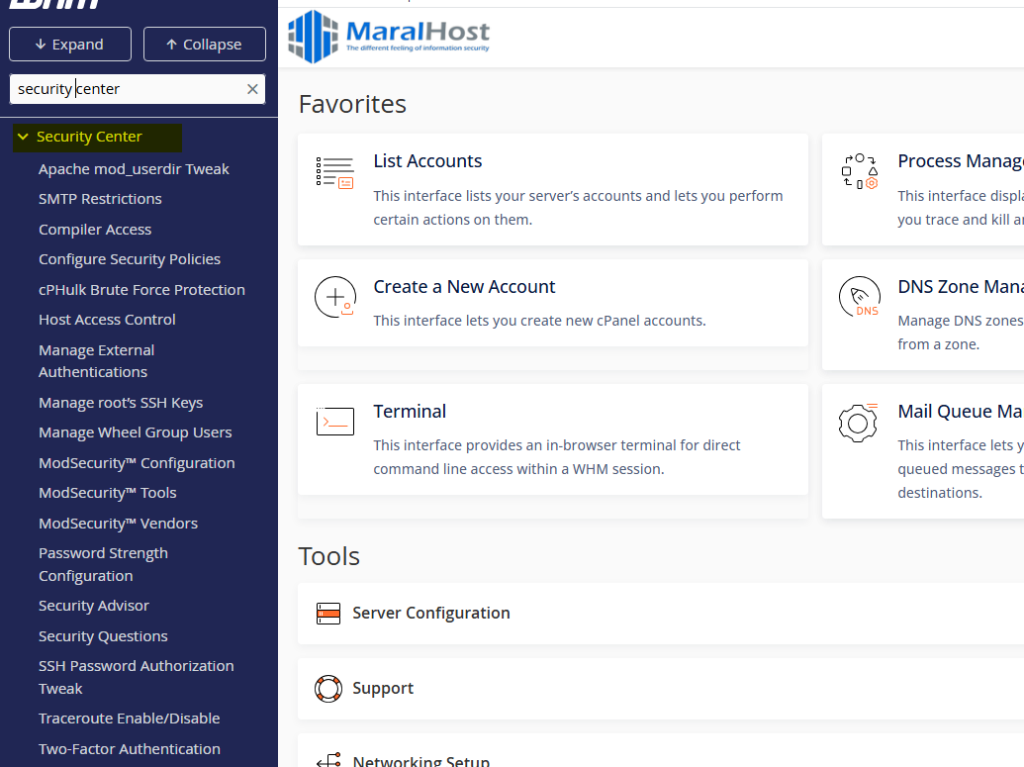Click the MaralHost logo
1024x767 pixels.
point(389,37)
